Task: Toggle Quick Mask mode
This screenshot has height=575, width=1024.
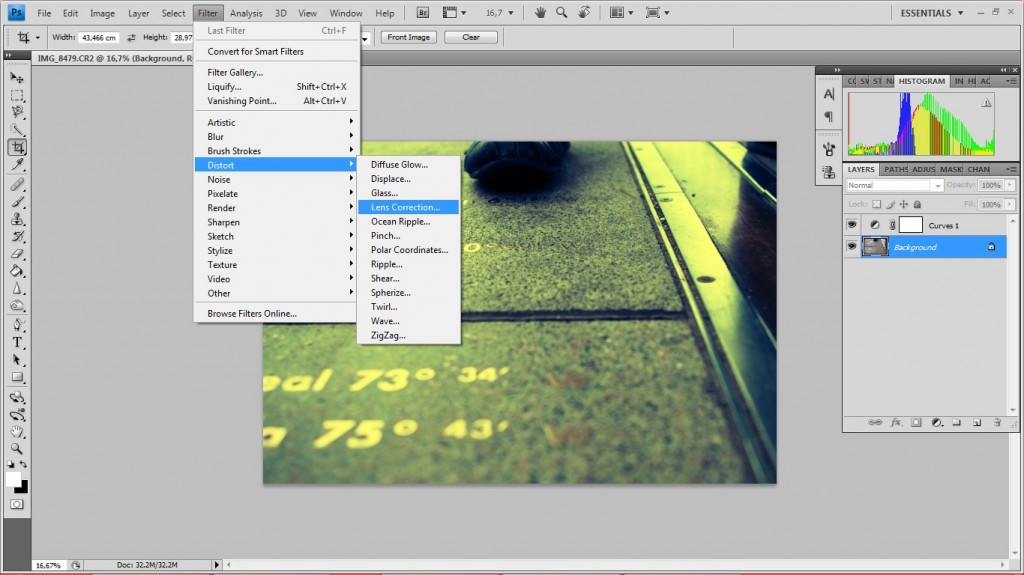Action: (x=17, y=505)
